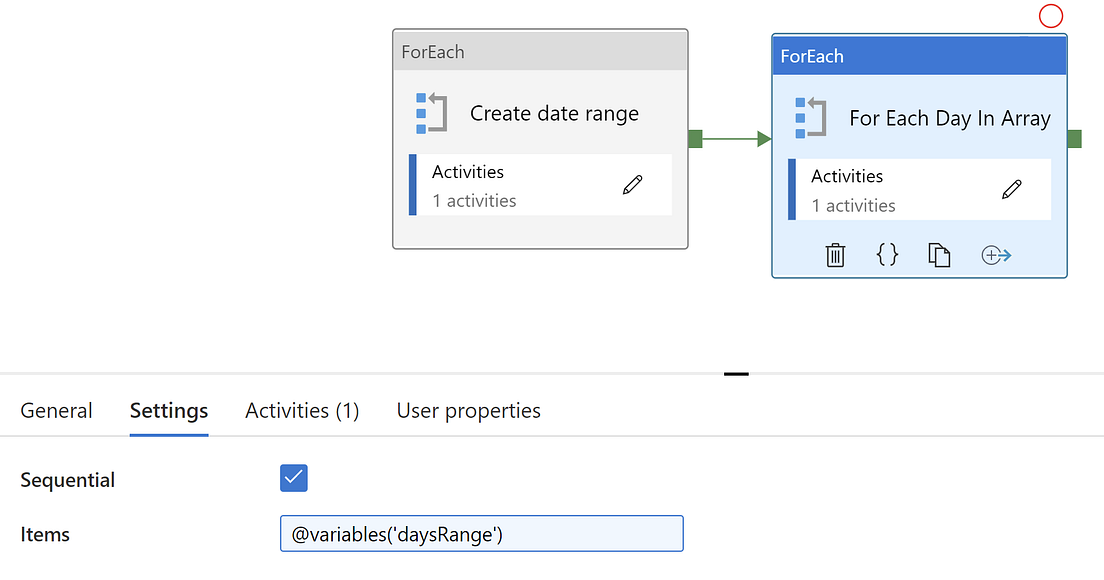Clone the For Each Day In Array activity
1104x580 pixels.
click(x=939, y=255)
